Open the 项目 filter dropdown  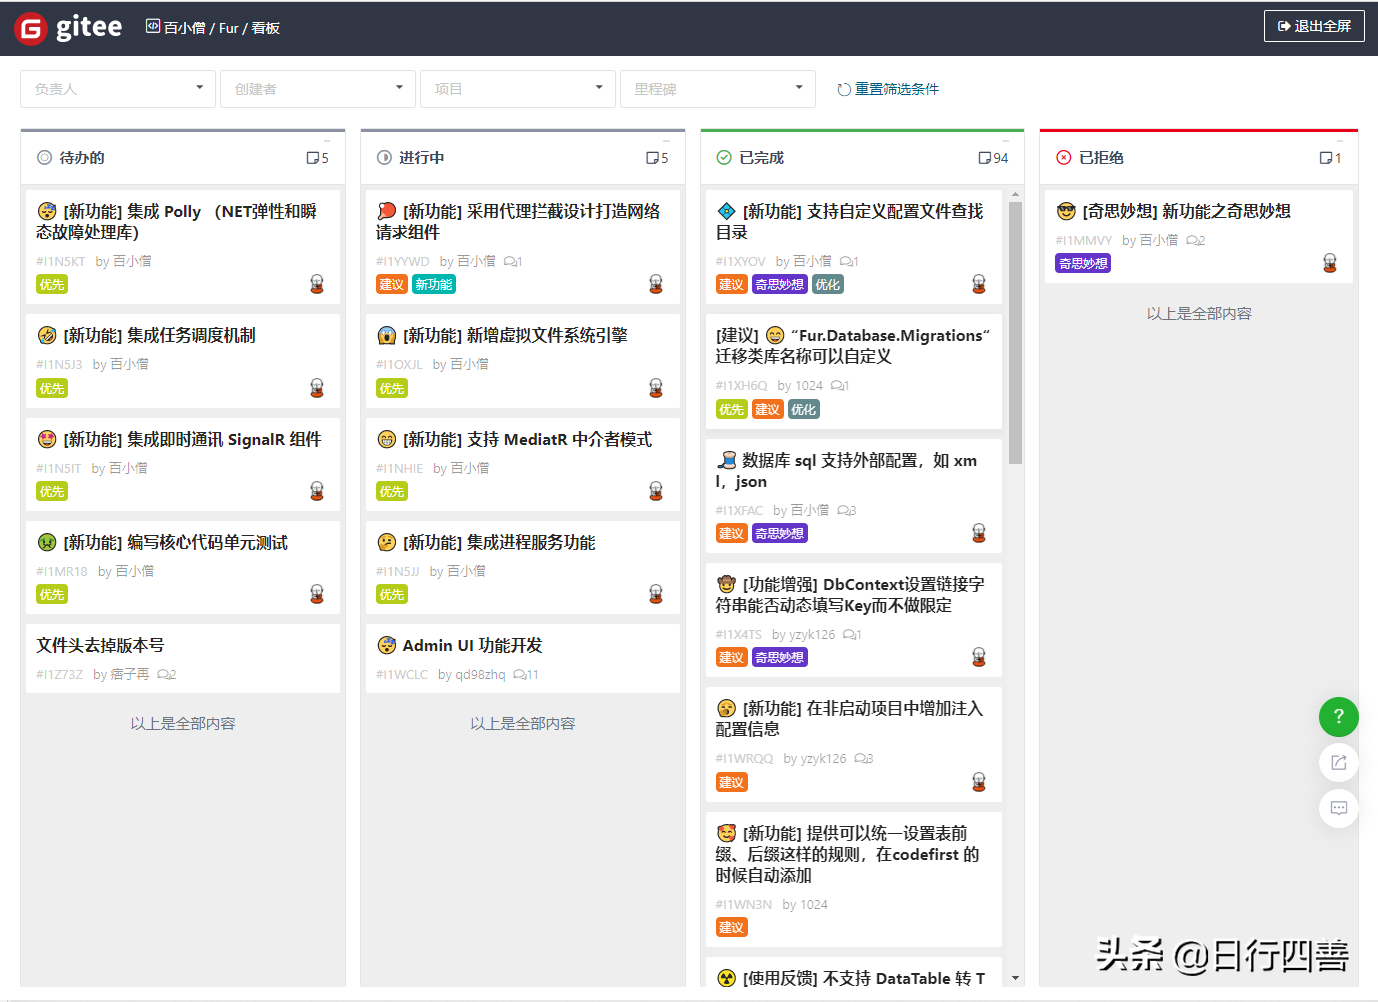518,89
